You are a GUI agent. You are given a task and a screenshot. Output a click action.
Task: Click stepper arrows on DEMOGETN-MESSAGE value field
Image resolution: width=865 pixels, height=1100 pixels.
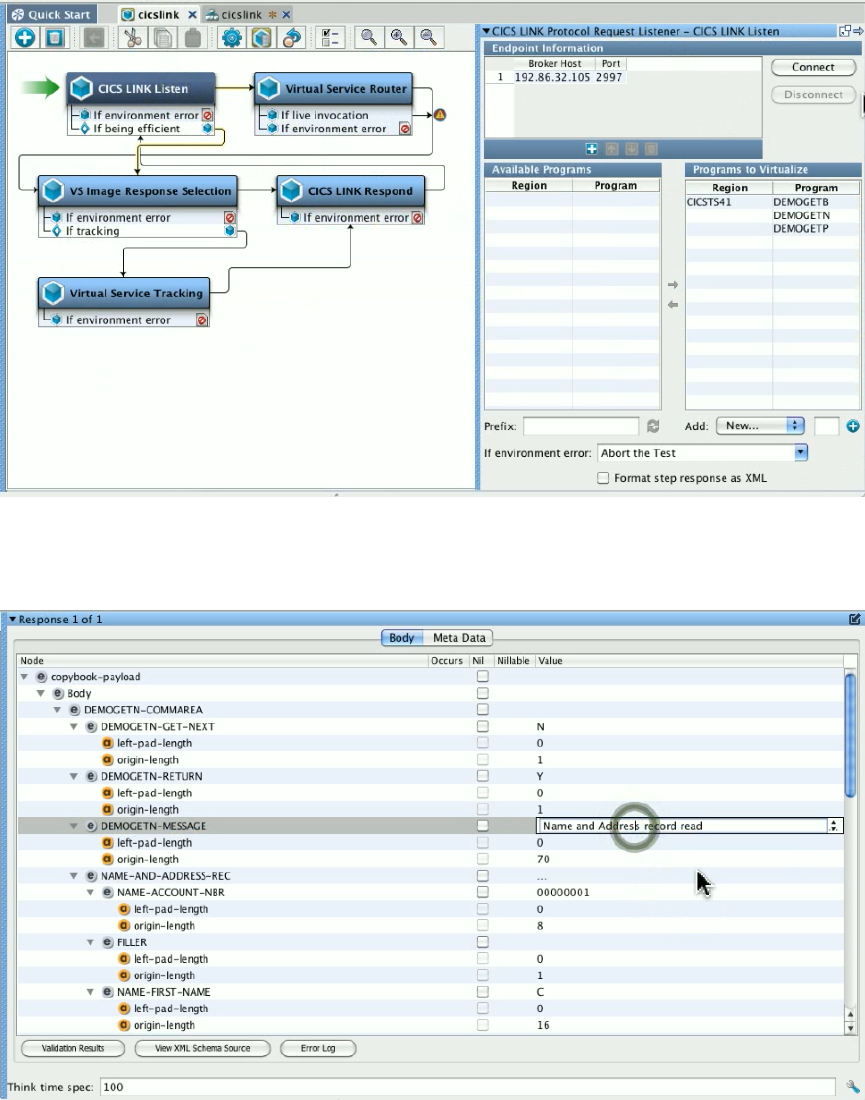(833, 826)
